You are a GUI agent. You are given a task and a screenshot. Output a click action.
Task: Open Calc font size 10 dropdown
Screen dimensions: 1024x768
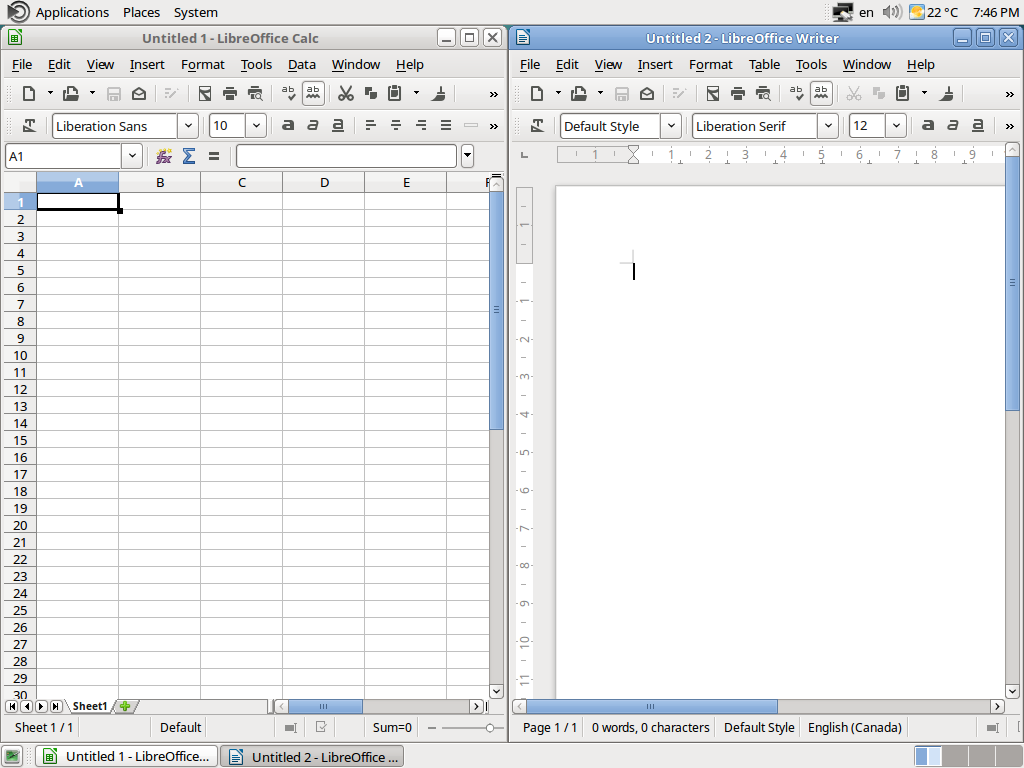[x=256, y=125]
